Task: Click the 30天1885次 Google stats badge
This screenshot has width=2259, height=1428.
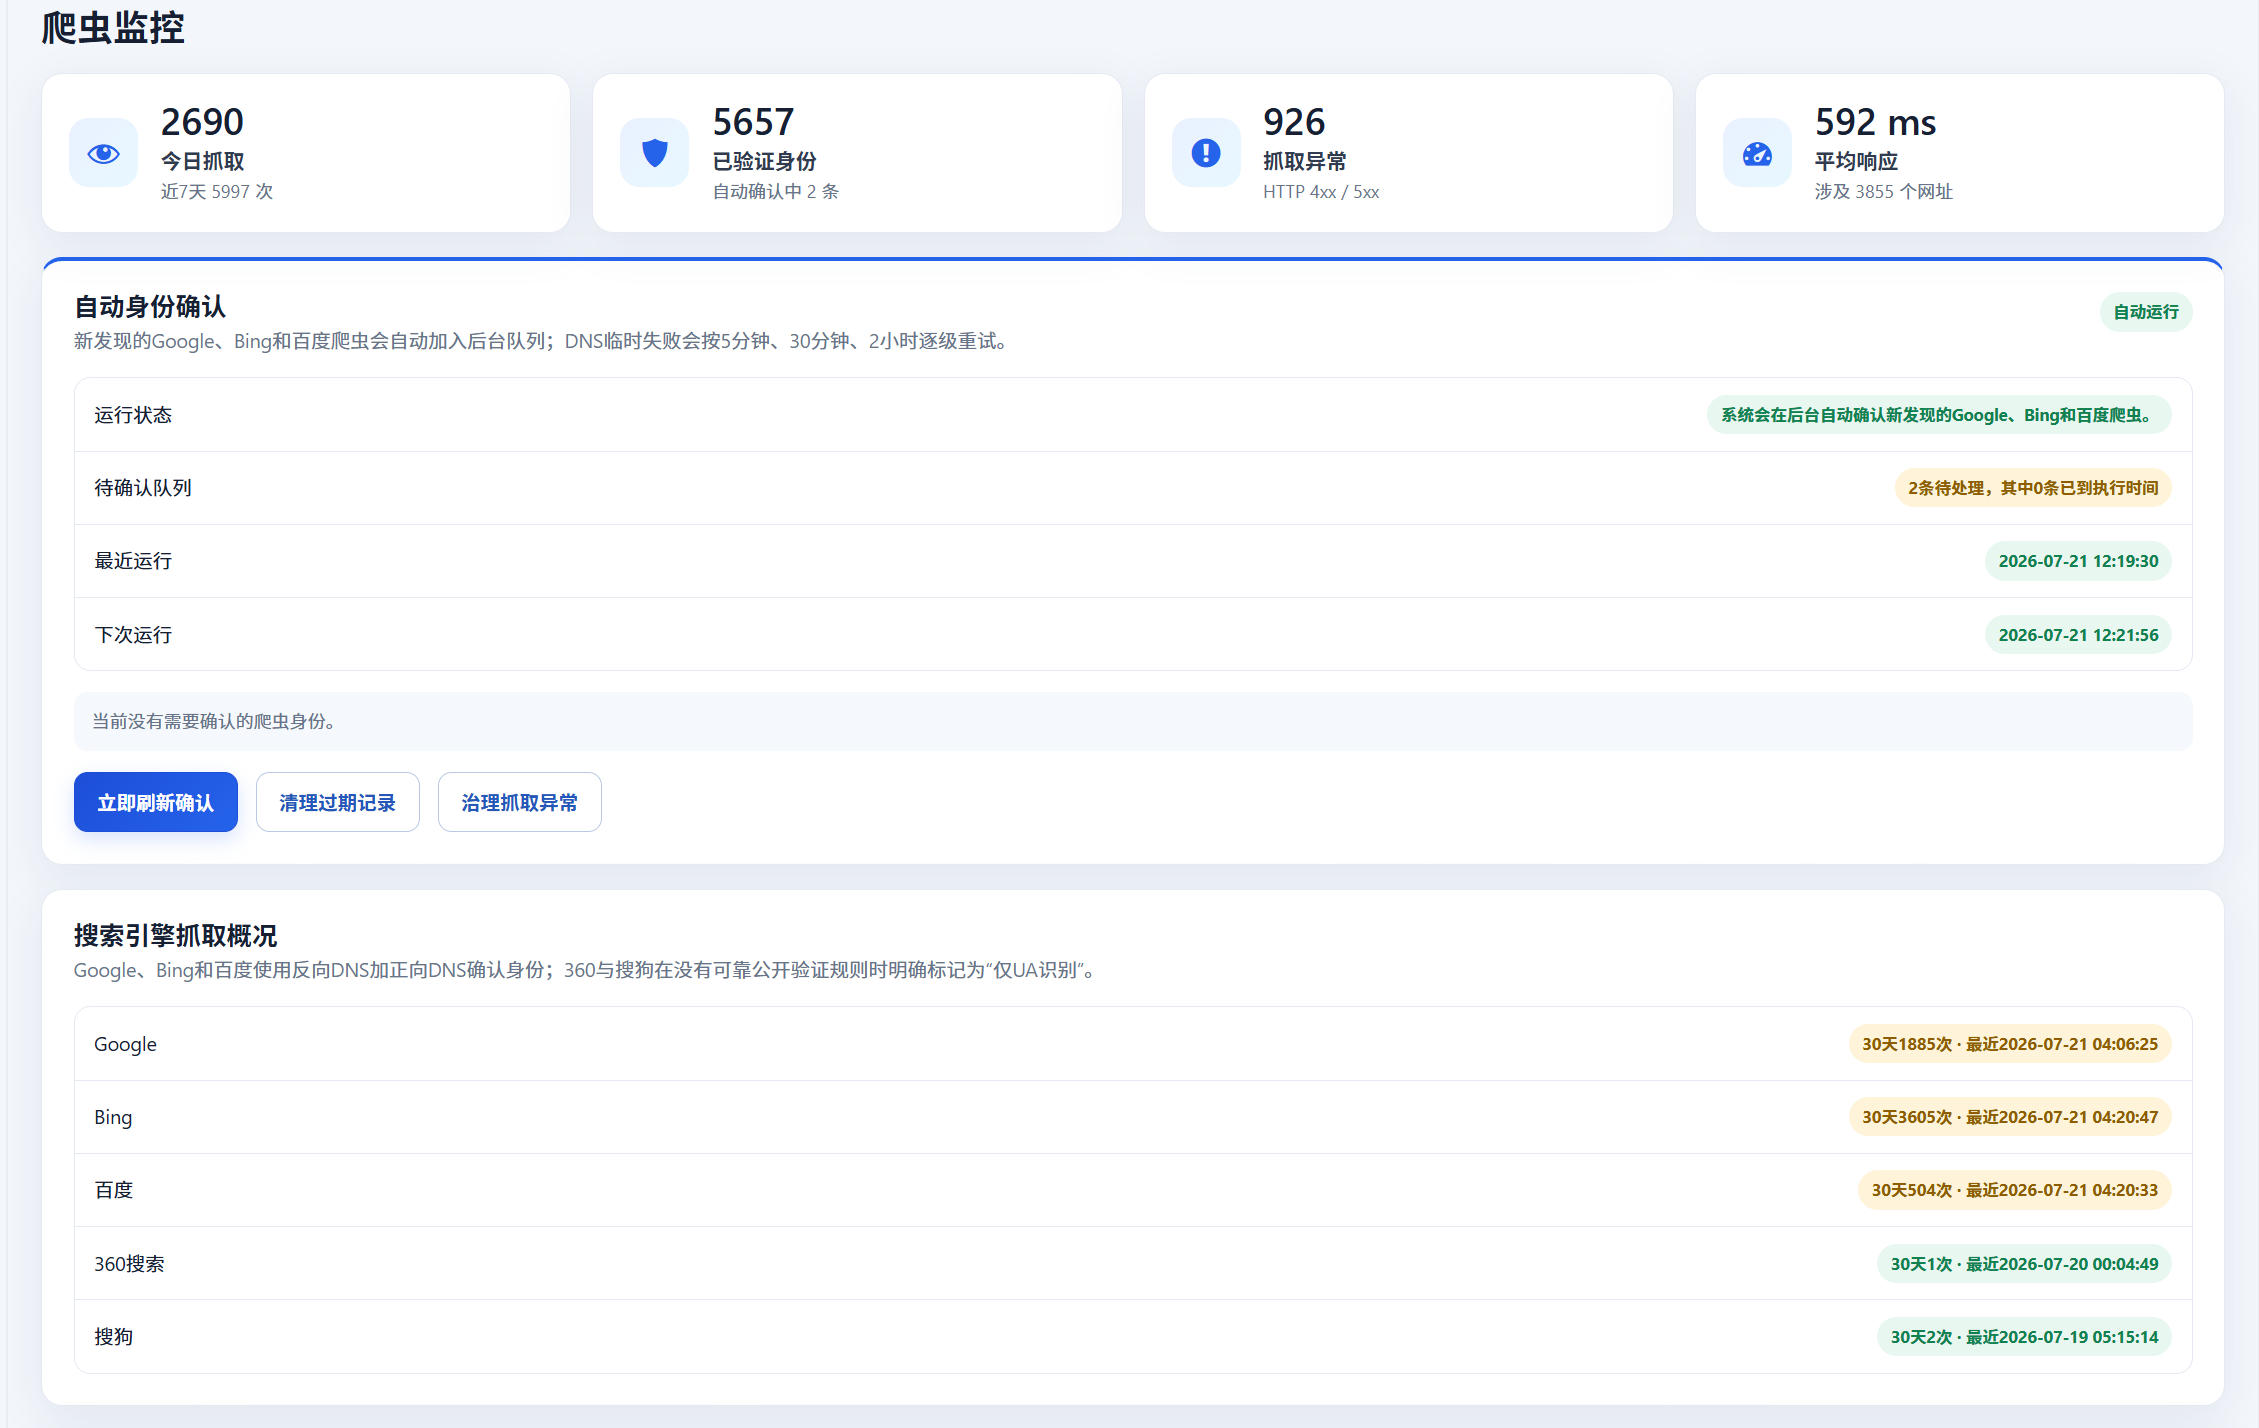Action: pyautogui.click(x=2010, y=1044)
